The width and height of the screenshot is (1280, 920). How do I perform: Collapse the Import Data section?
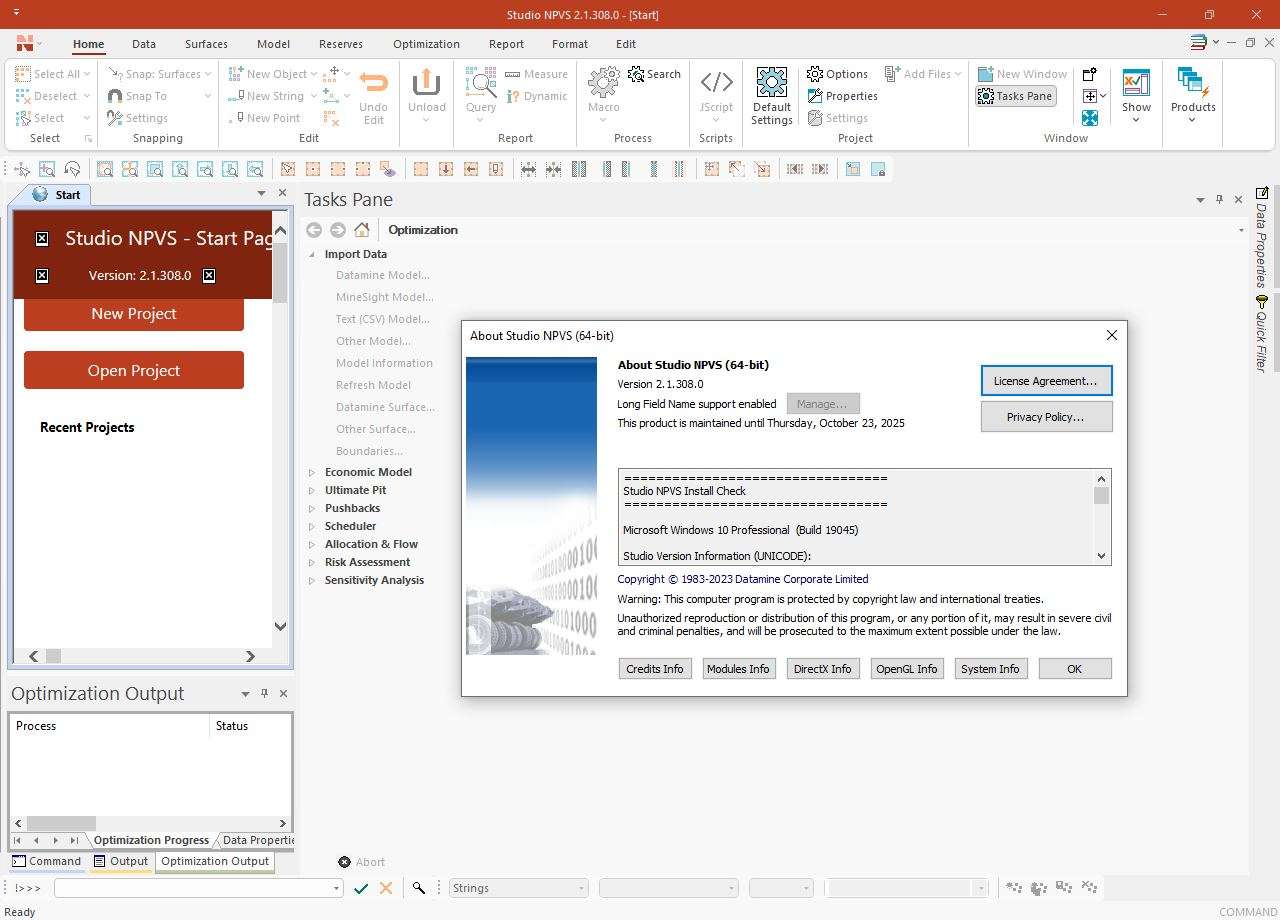tap(312, 254)
